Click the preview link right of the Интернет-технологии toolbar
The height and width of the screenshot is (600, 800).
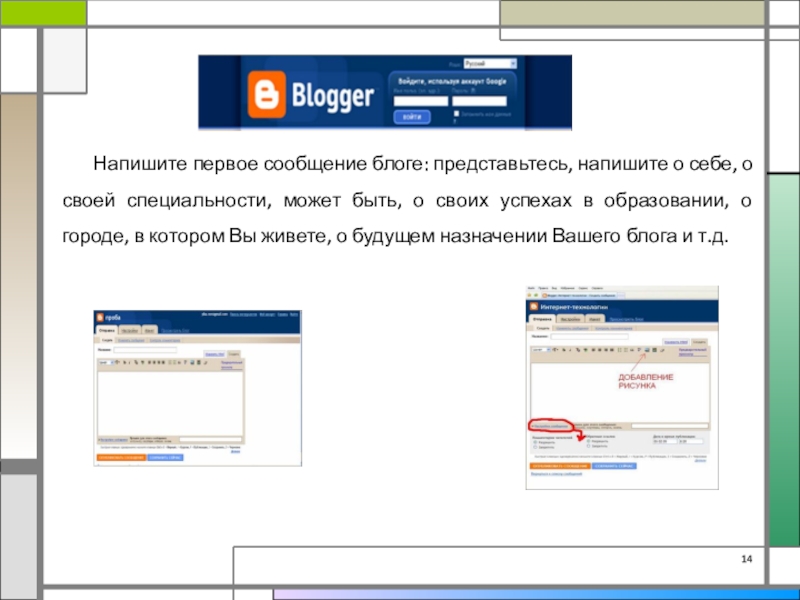tap(693, 352)
